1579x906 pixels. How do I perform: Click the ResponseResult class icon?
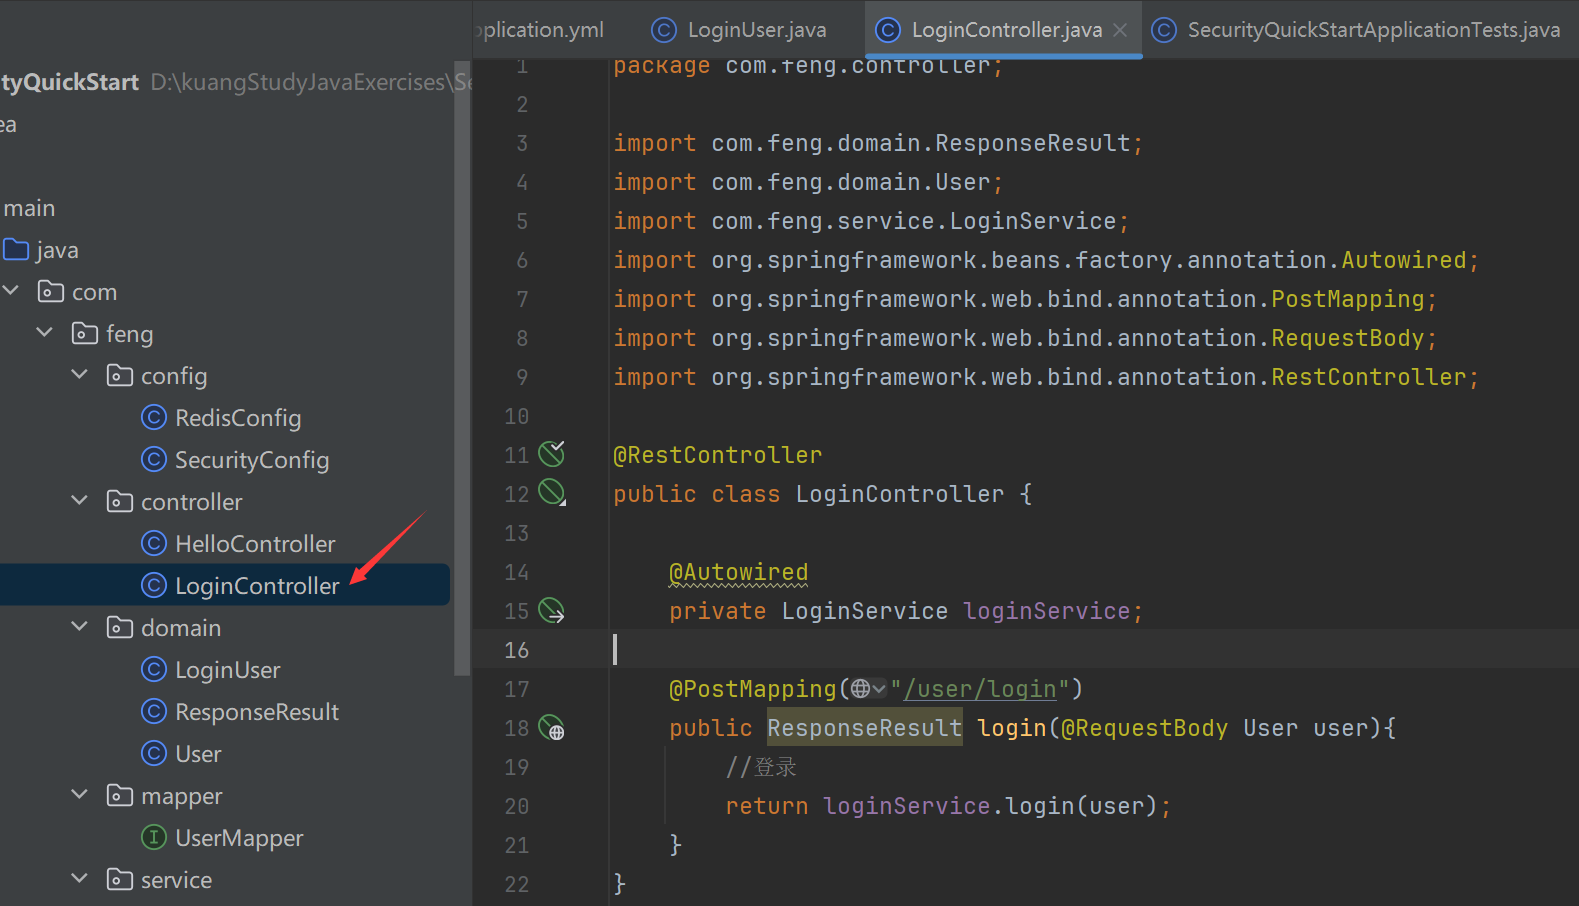click(x=154, y=711)
